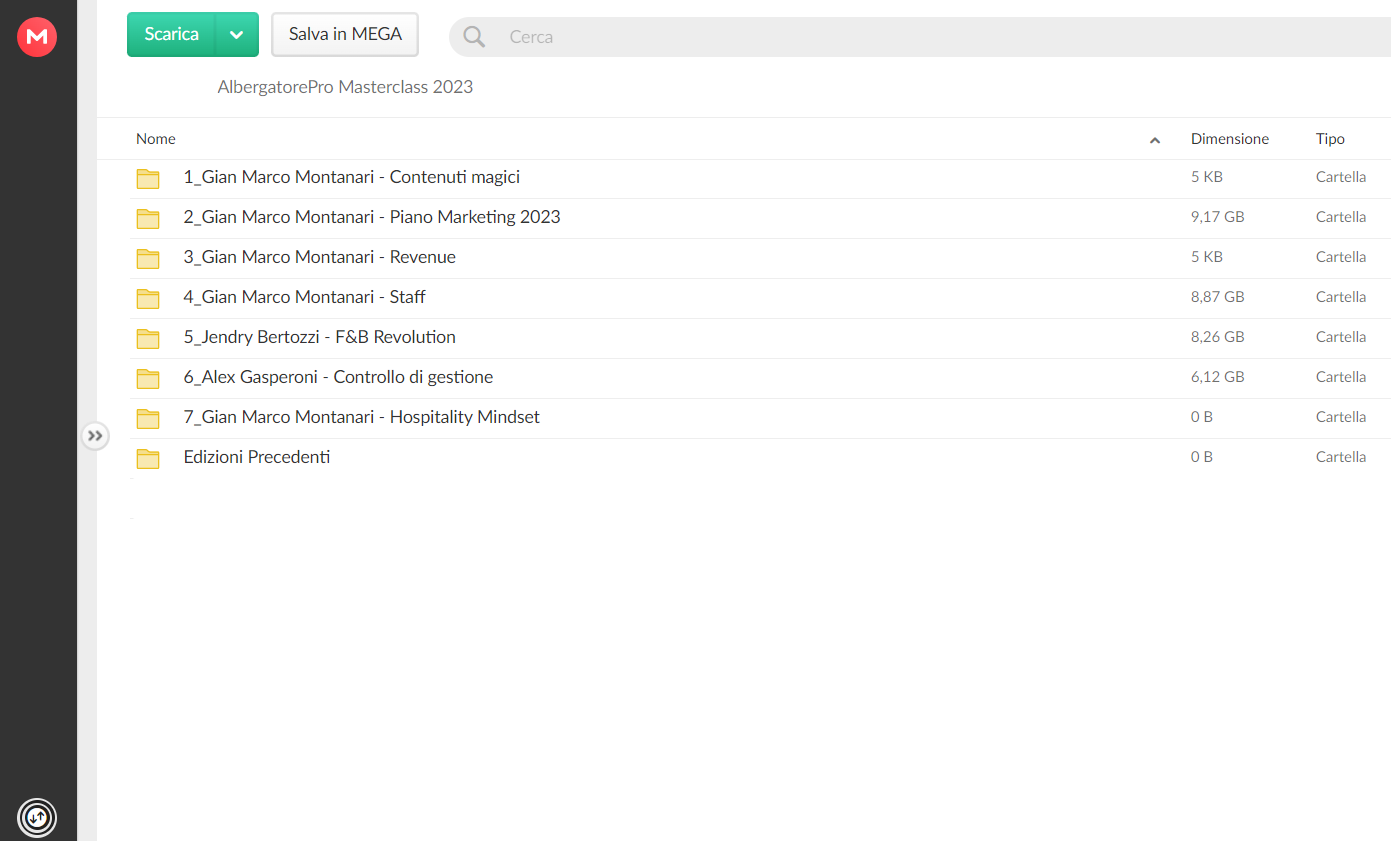Click folder icon of Piano Marketing 2023
The width and height of the screenshot is (1391, 841).
point(148,219)
